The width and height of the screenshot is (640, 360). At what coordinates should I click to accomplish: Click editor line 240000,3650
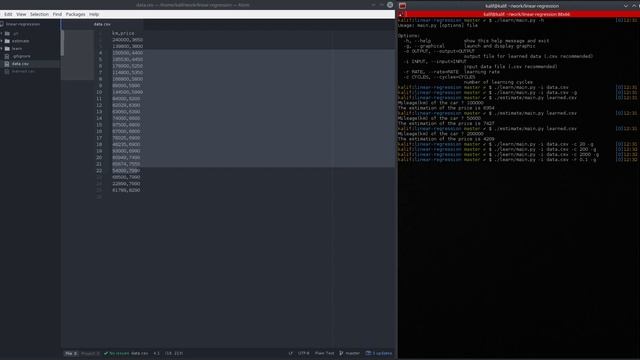tap(127, 40)
